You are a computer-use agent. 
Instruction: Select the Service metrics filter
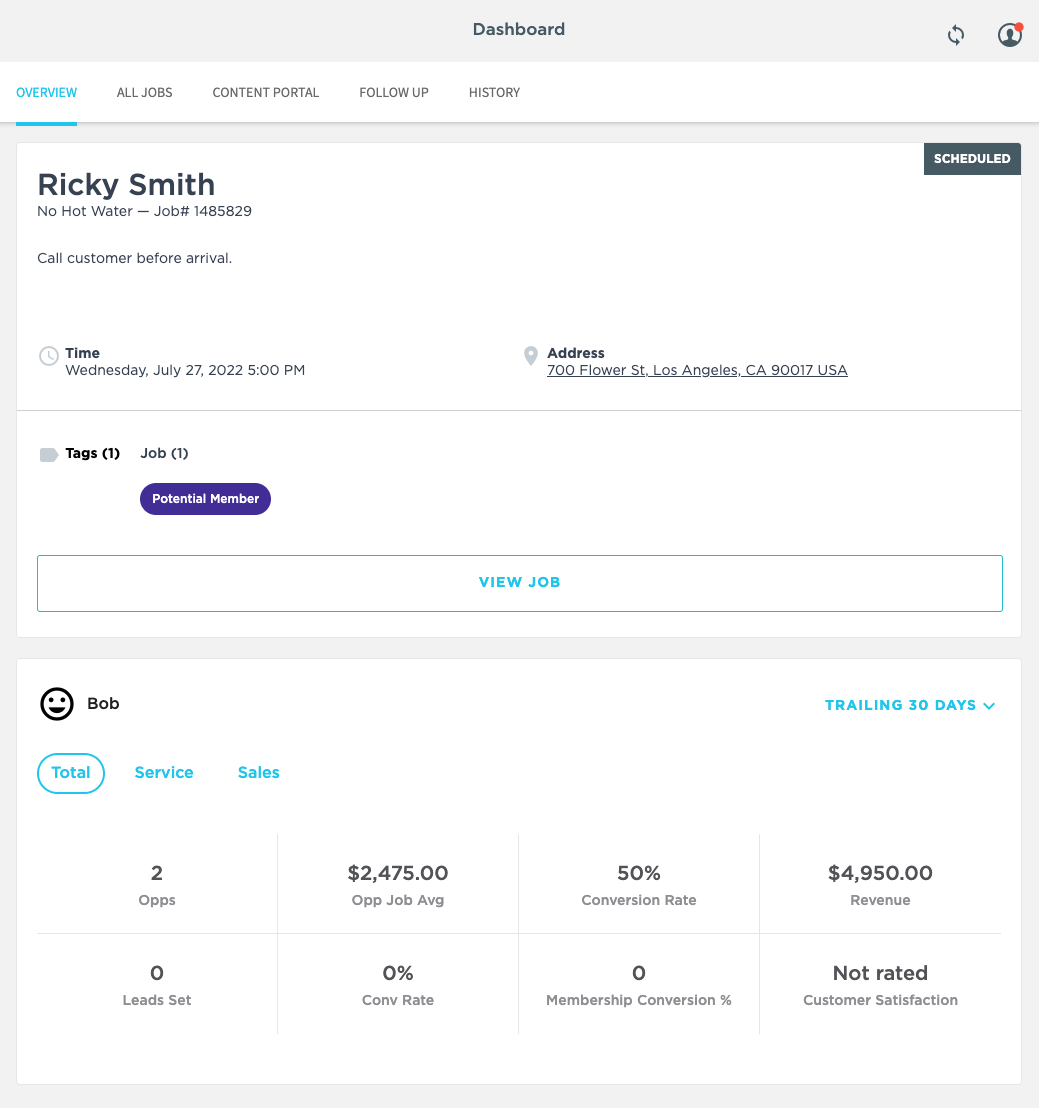[x=163, y=772]
